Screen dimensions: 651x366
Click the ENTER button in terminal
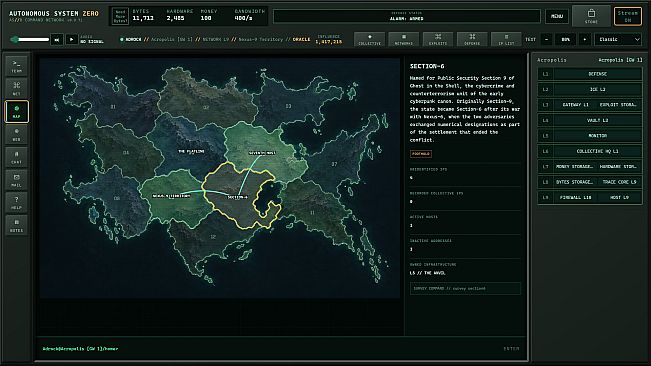(511, 349)
